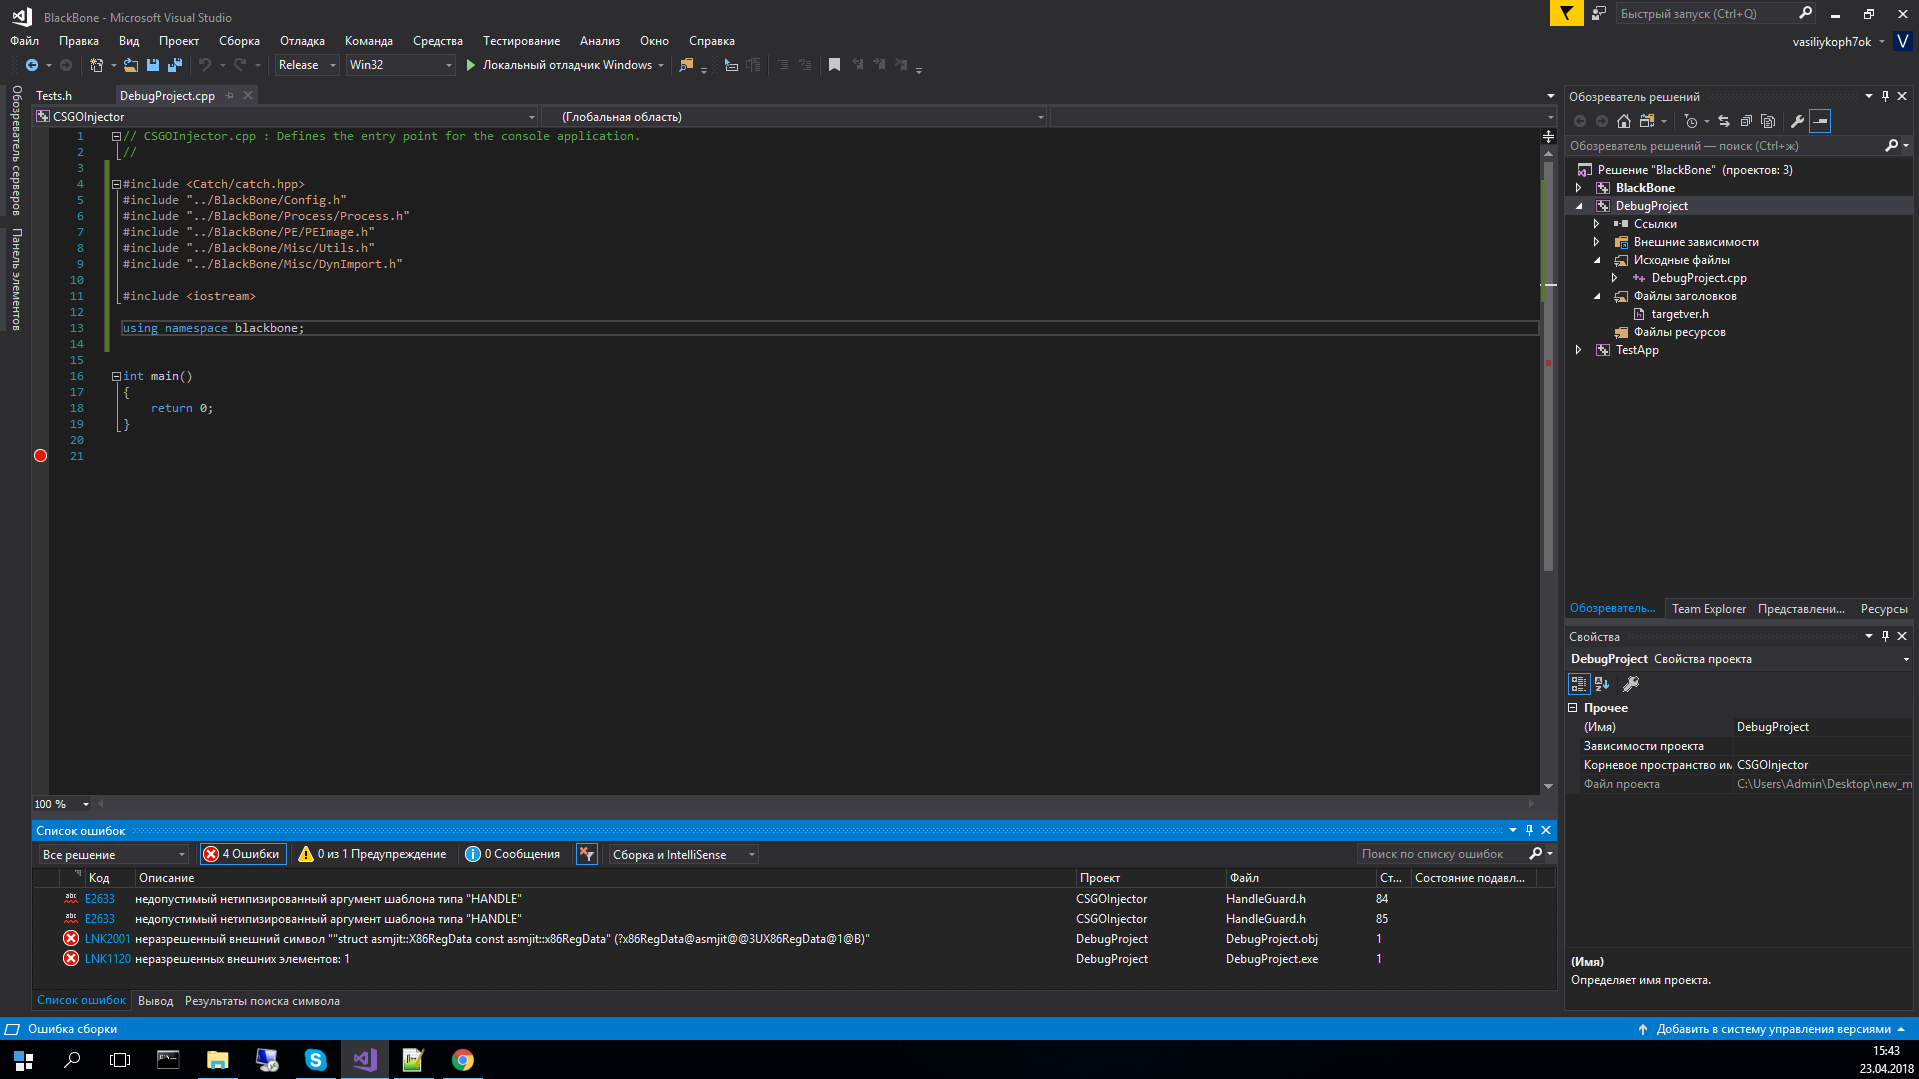Click the Properties wrench icon in Solution Explorer
1919x1079 pixels.
(x=1797, y=121)
